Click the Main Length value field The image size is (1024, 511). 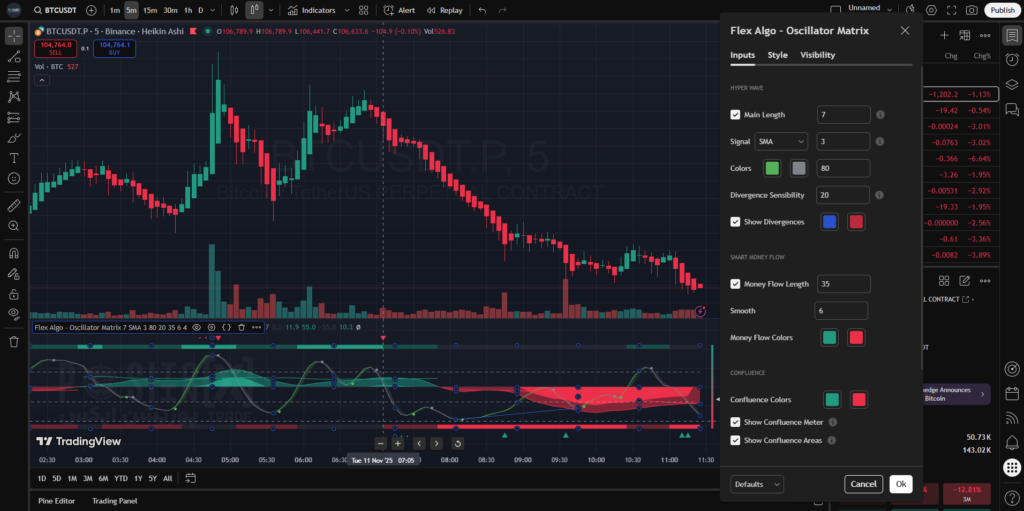coord(844,114)
